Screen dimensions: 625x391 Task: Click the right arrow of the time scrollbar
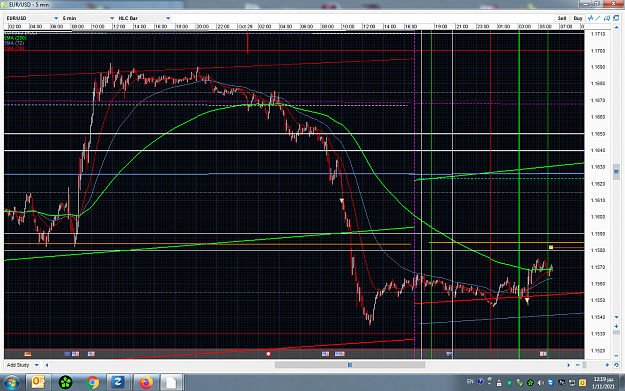568,365
